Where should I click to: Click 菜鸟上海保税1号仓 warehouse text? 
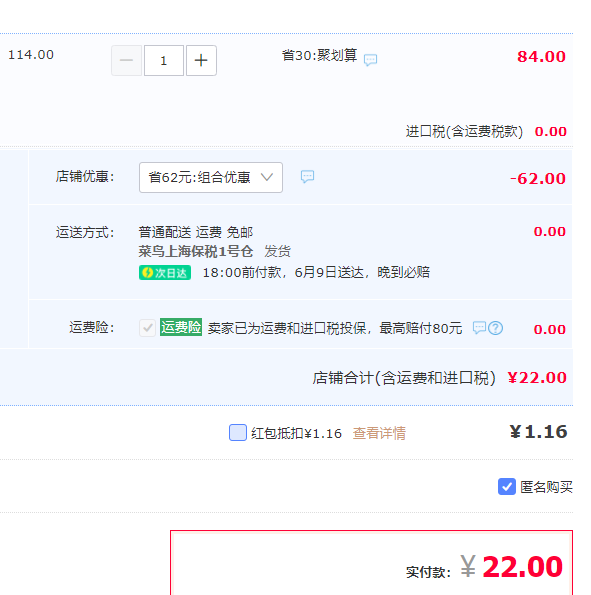coord(195,251)
